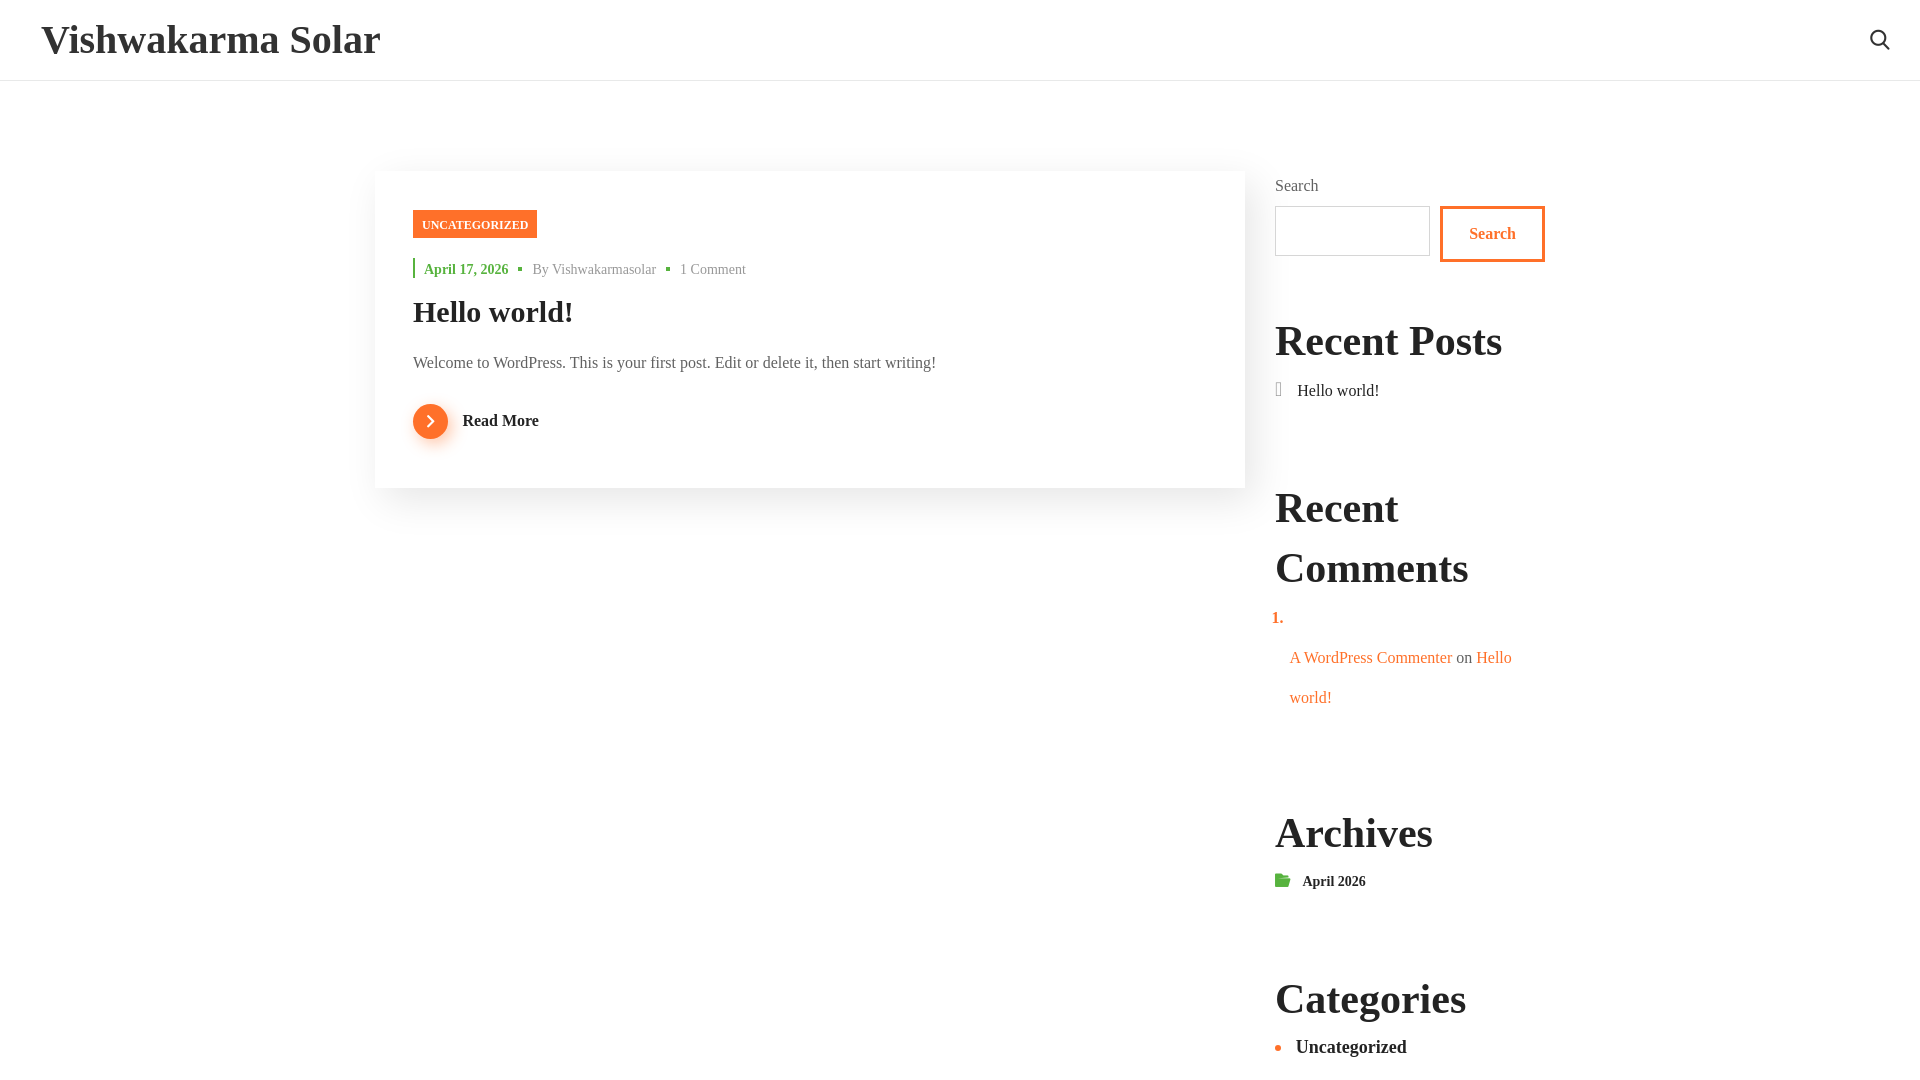Open Hello world! under Recent Posts

(1338, 391)
